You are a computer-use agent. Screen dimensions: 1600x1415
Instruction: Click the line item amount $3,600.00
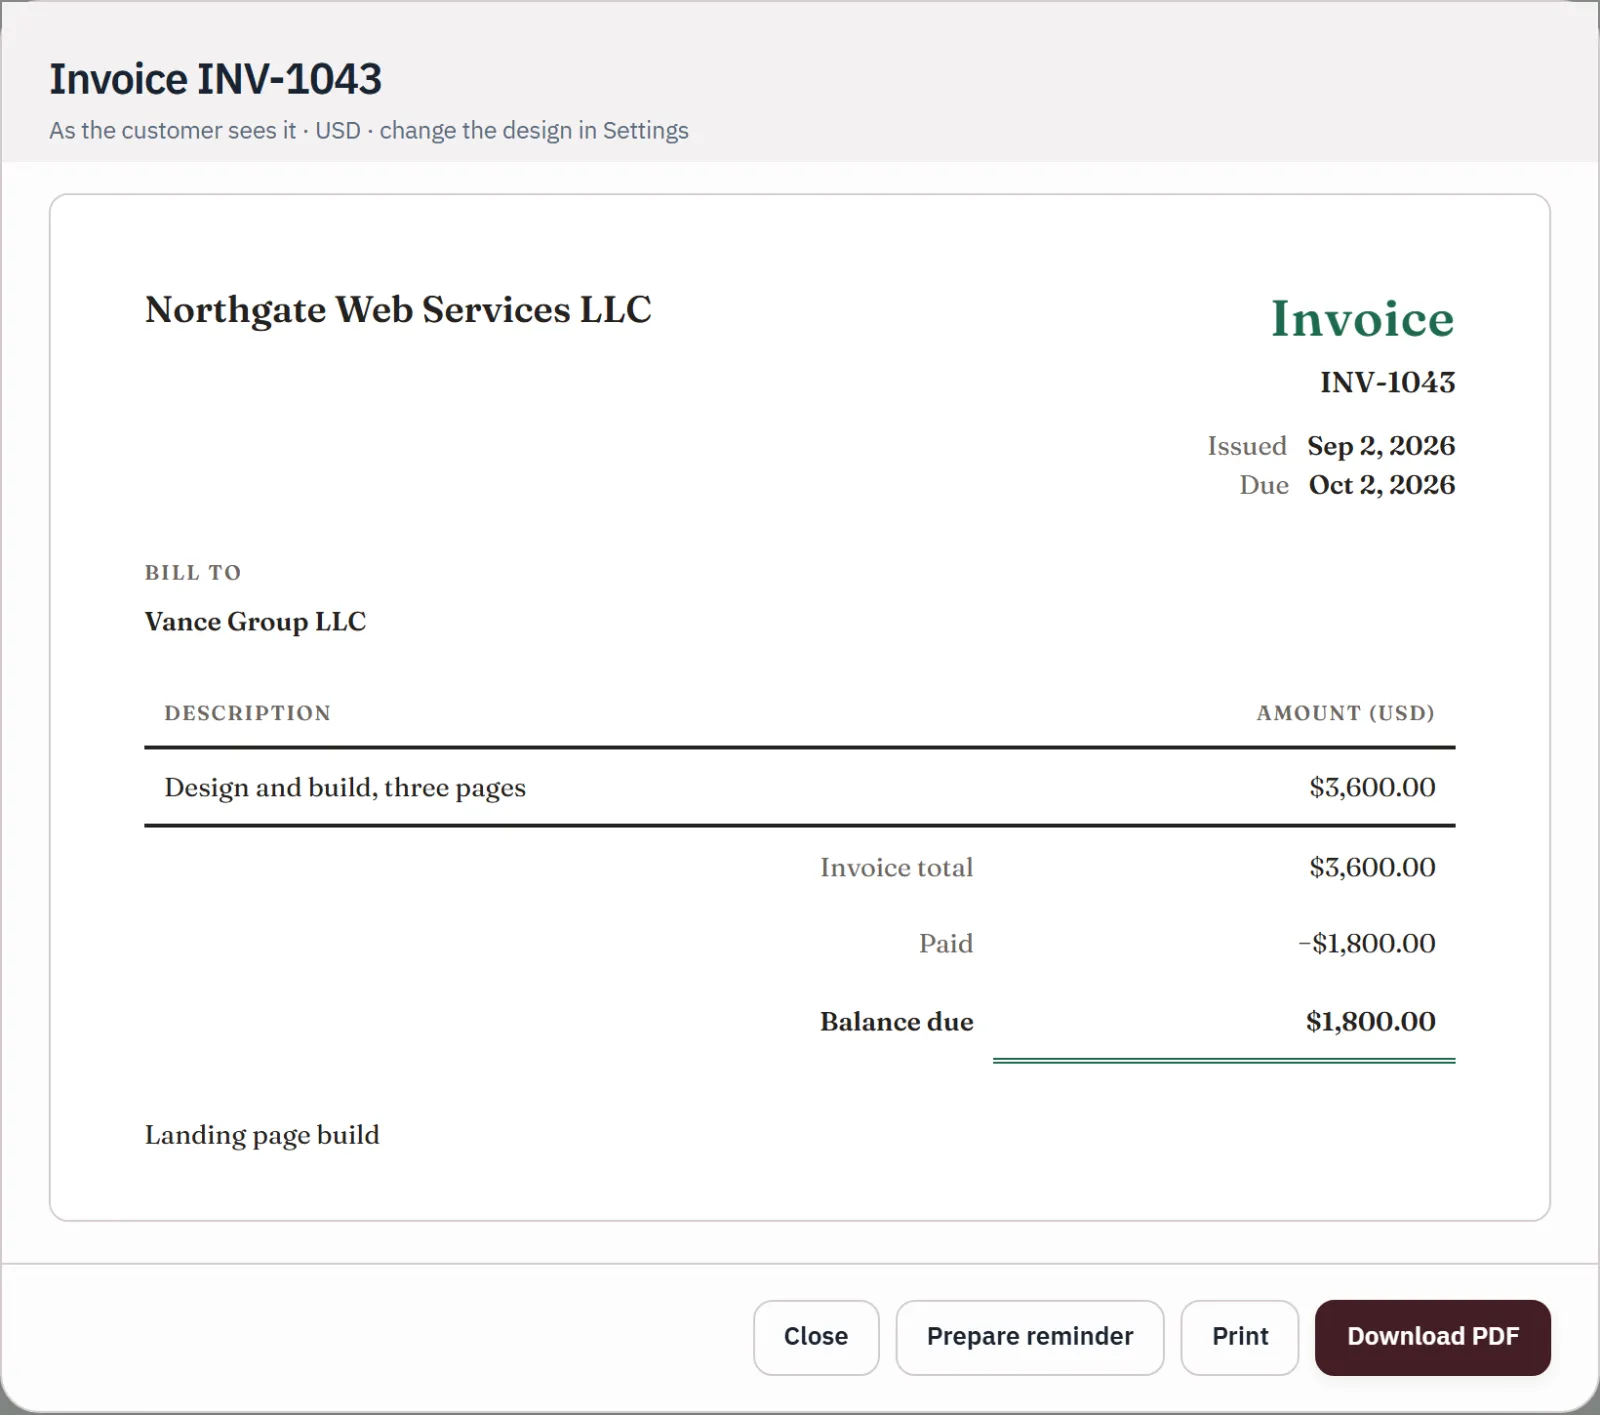tap(1372, 788)
